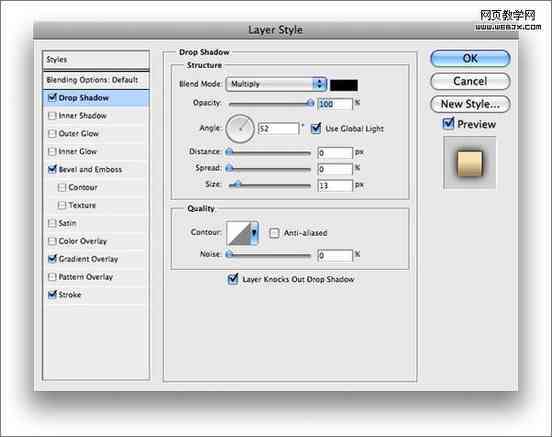The image size is (552, 437).
Task: Select Bevel and Emboss style entry
Action: click(x=90, y=169)
